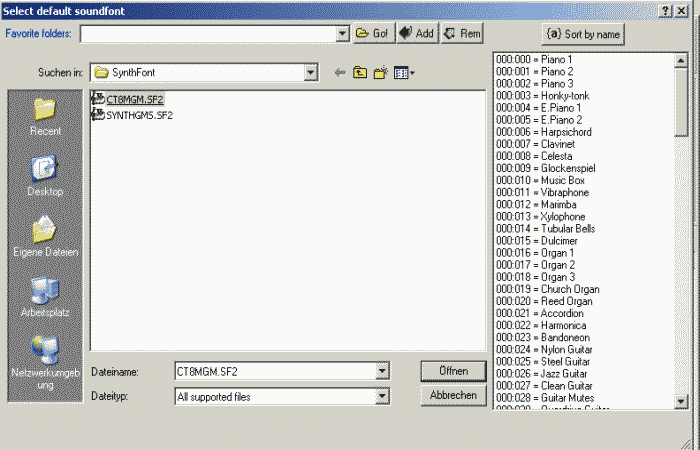
Task: Open Eigene Dateien folder shortcut
Action: pyautogui.click(x=46, y=237)
